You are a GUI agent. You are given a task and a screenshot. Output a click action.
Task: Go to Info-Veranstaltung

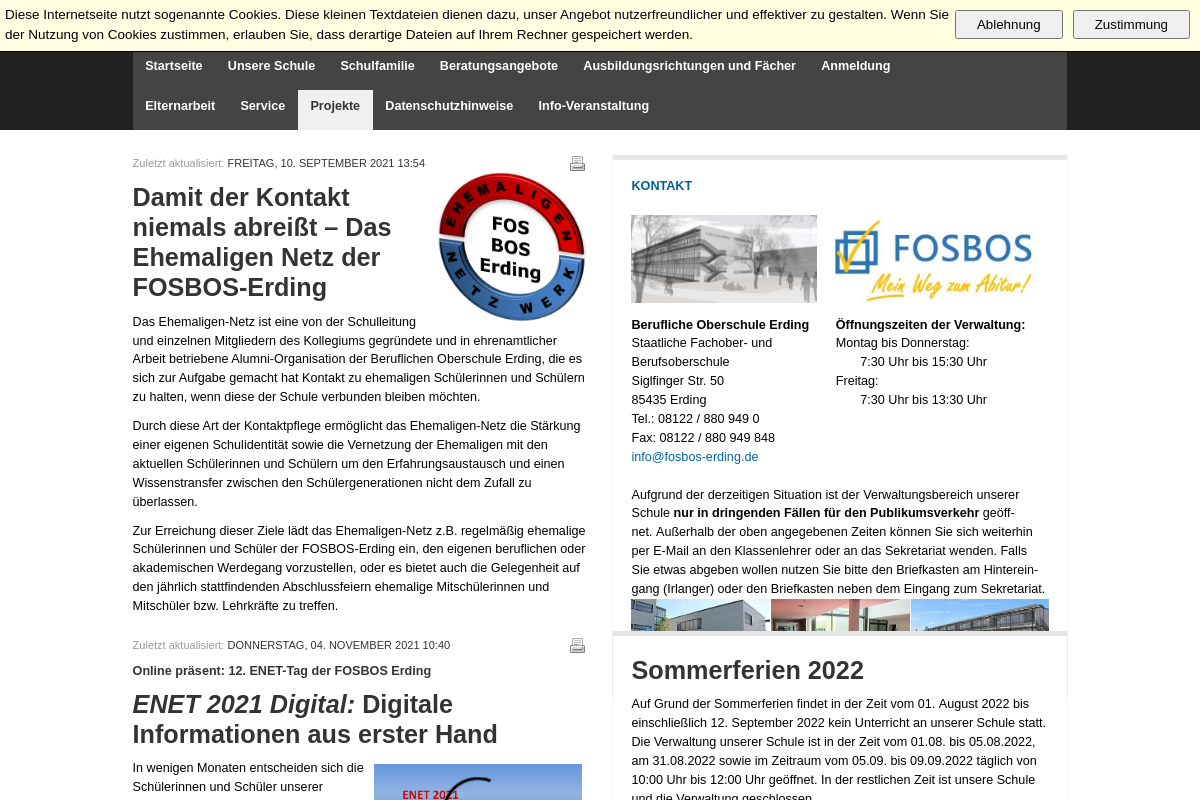(x=594, y=106)
